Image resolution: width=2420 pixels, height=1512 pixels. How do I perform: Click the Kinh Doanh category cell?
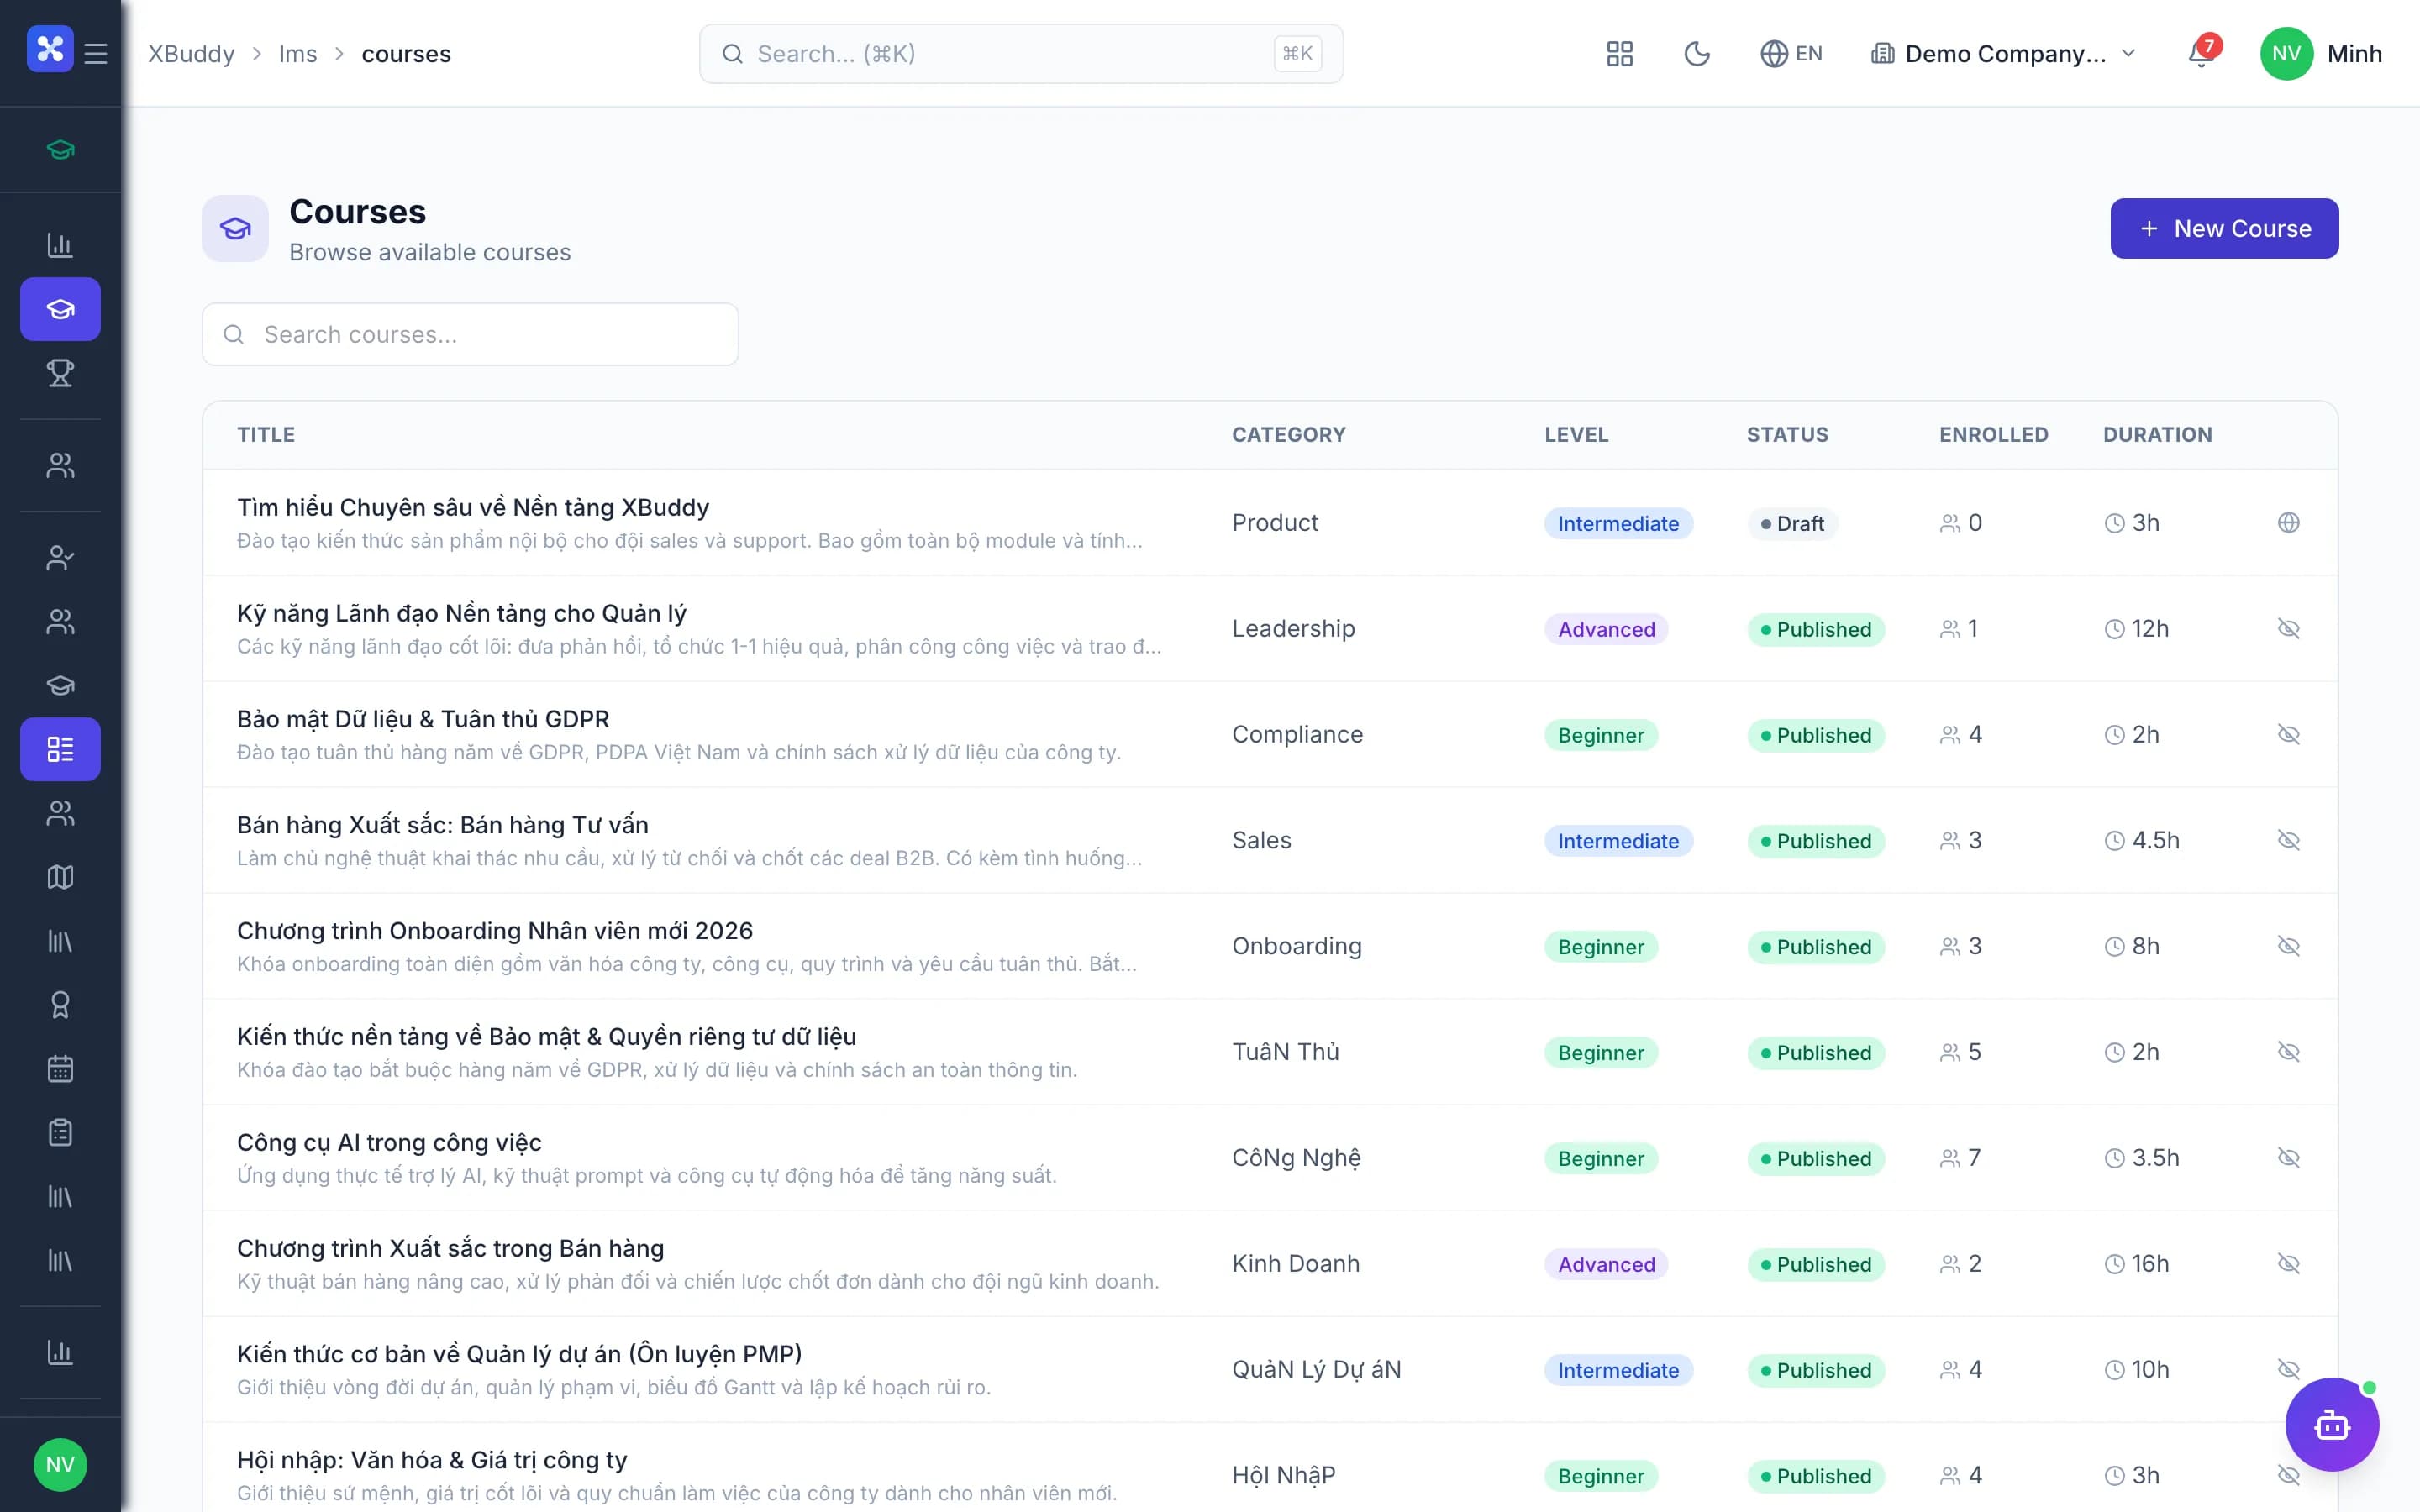tap(1296, 1264)
